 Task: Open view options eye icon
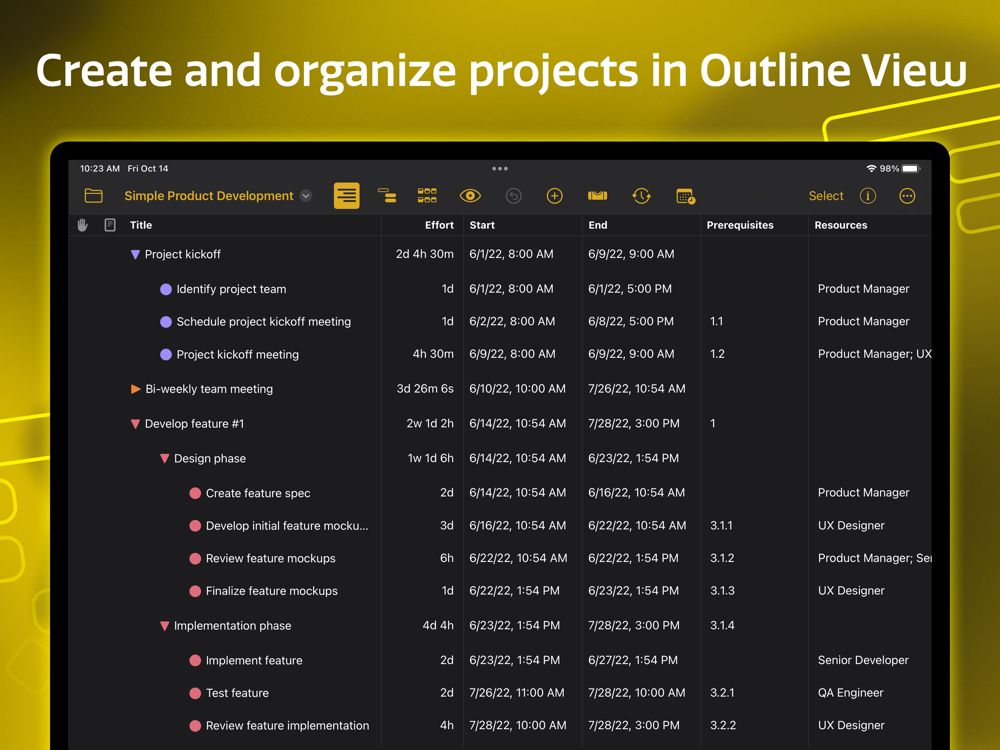(470, 196)
